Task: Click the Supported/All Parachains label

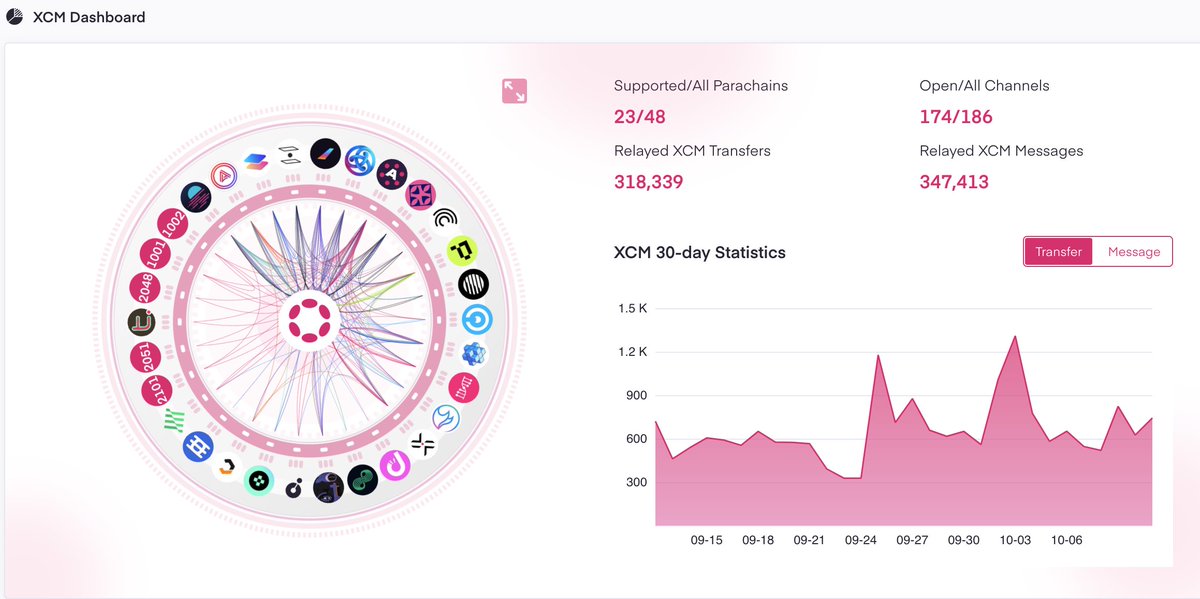Action: pos(701,85)
